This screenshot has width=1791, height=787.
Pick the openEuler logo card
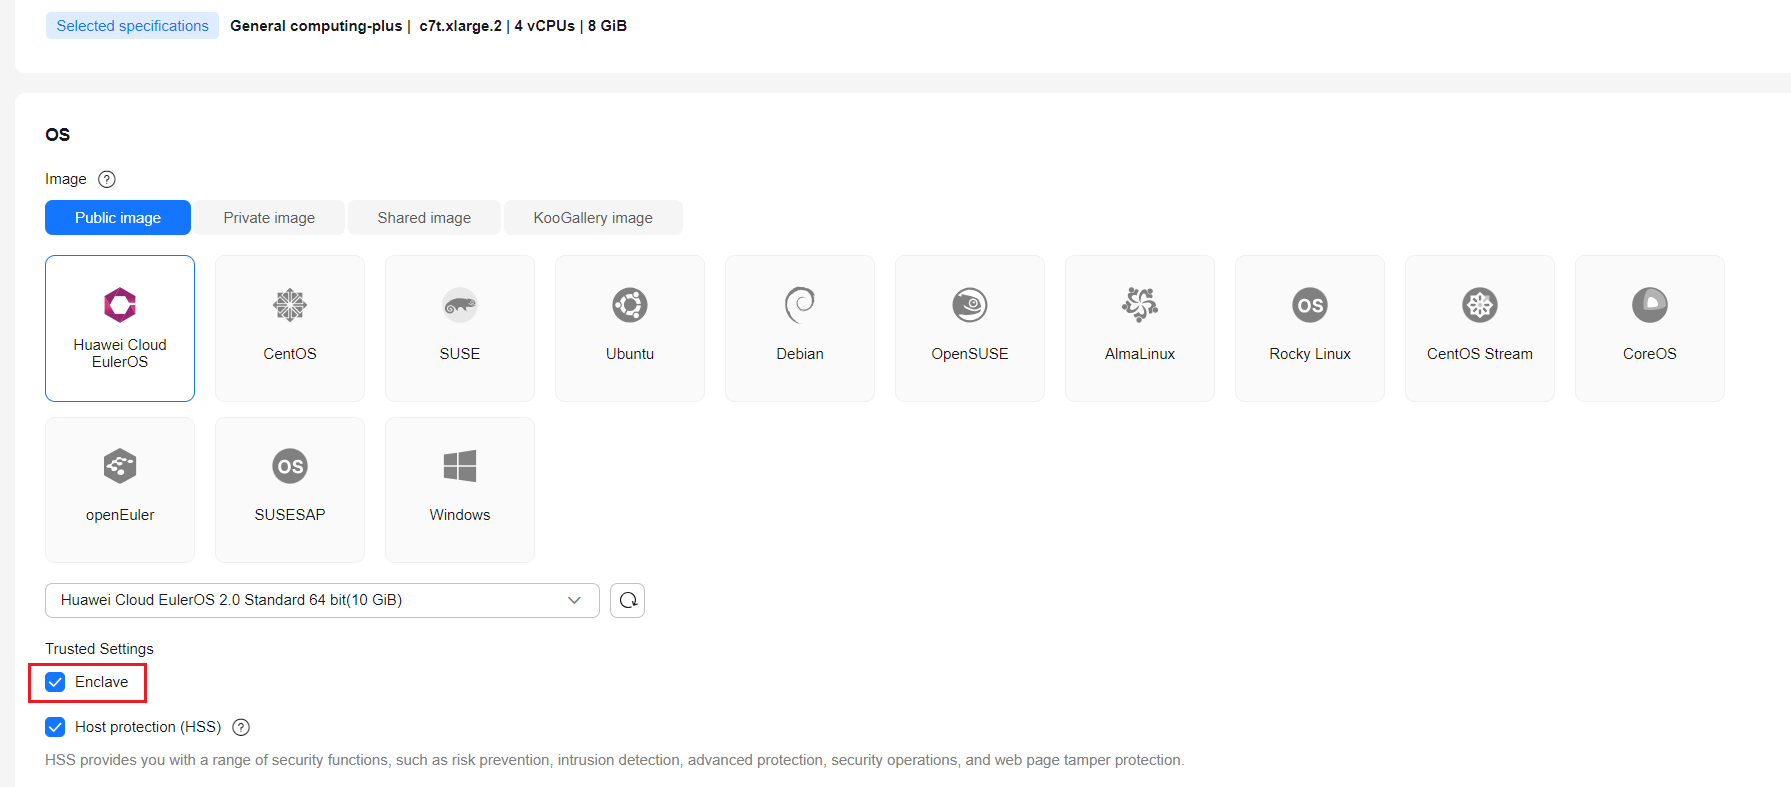pyautogui.click(x=120, y=490)
